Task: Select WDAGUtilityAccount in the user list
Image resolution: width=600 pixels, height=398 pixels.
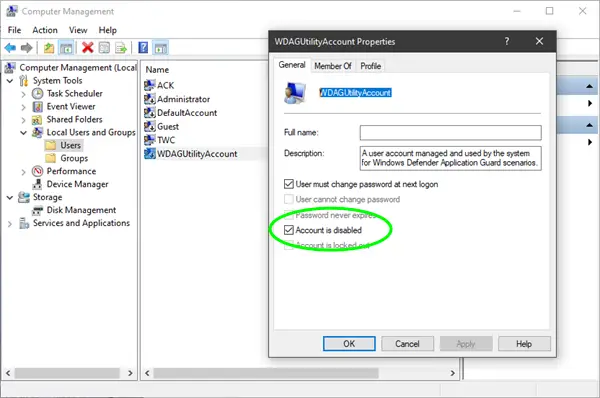Action: (x=197, y=154)
